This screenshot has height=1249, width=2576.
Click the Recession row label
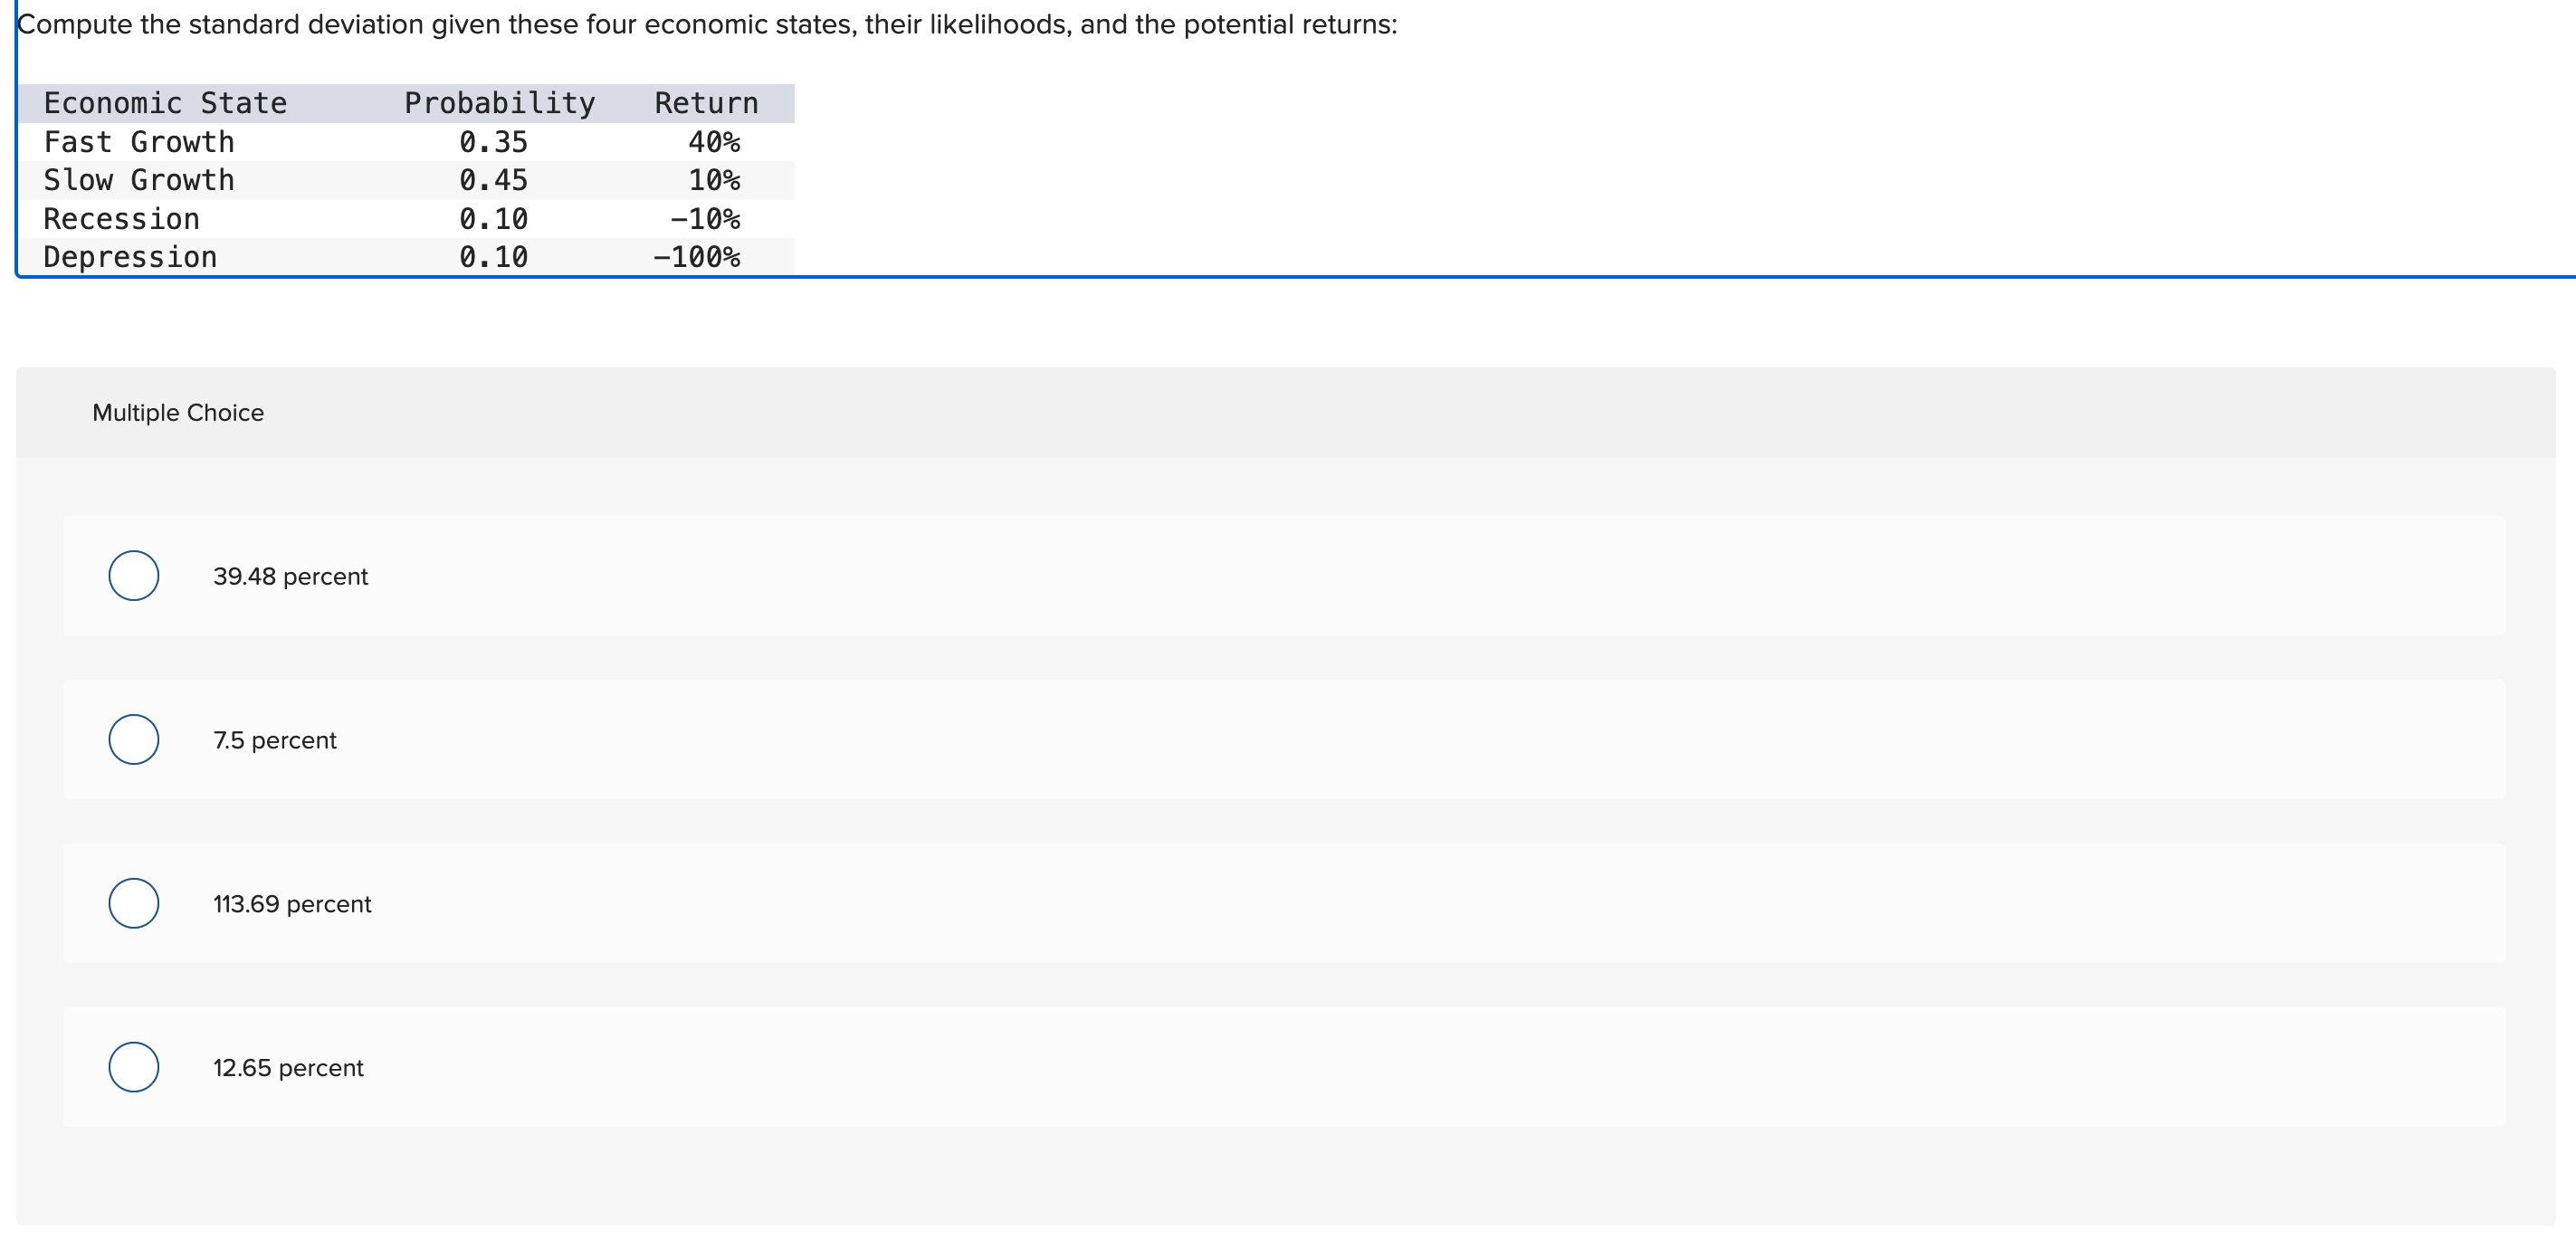pyautogui.click(x=122, y=219)
